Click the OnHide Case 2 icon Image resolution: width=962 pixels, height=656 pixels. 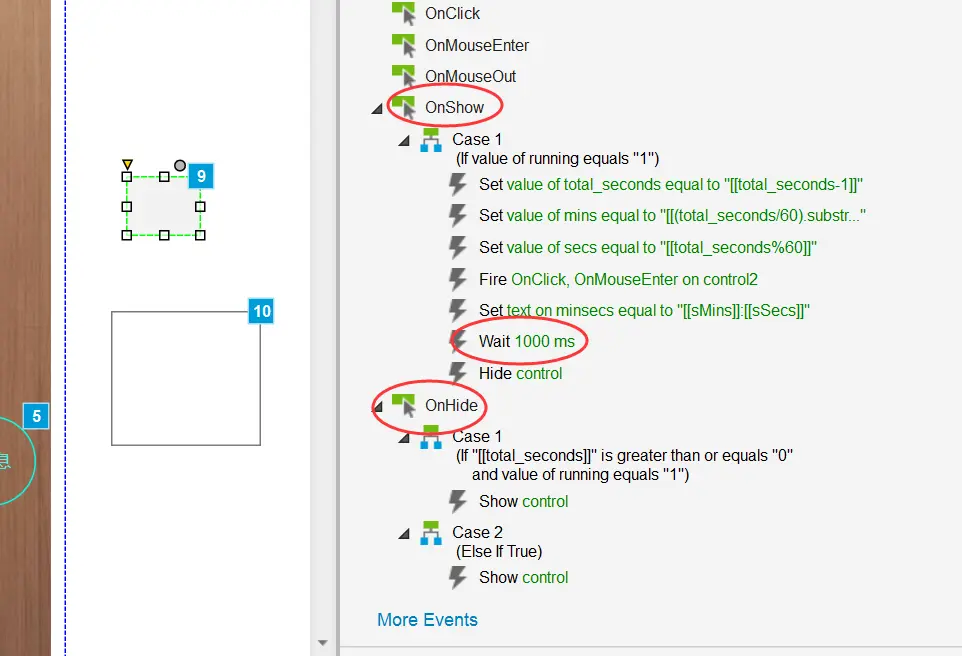[x=431, y=533]
